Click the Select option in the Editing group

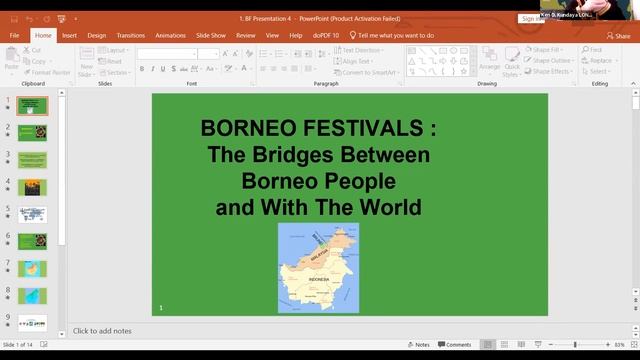coord(596,71)
